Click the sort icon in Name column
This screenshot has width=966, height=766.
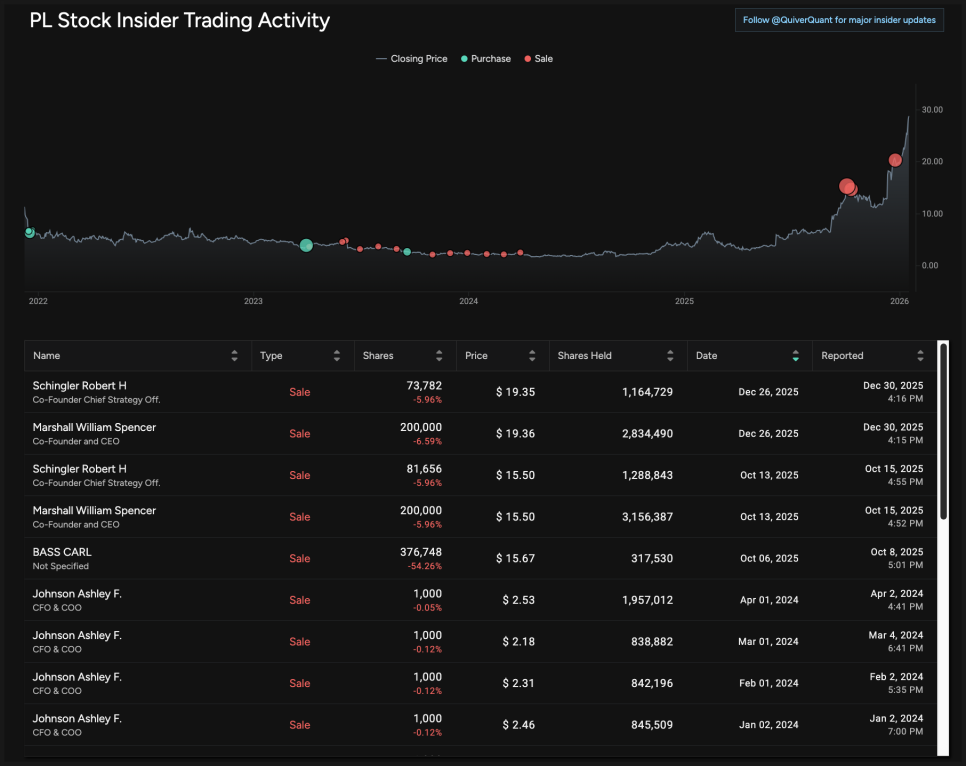[x=234, y=356]
